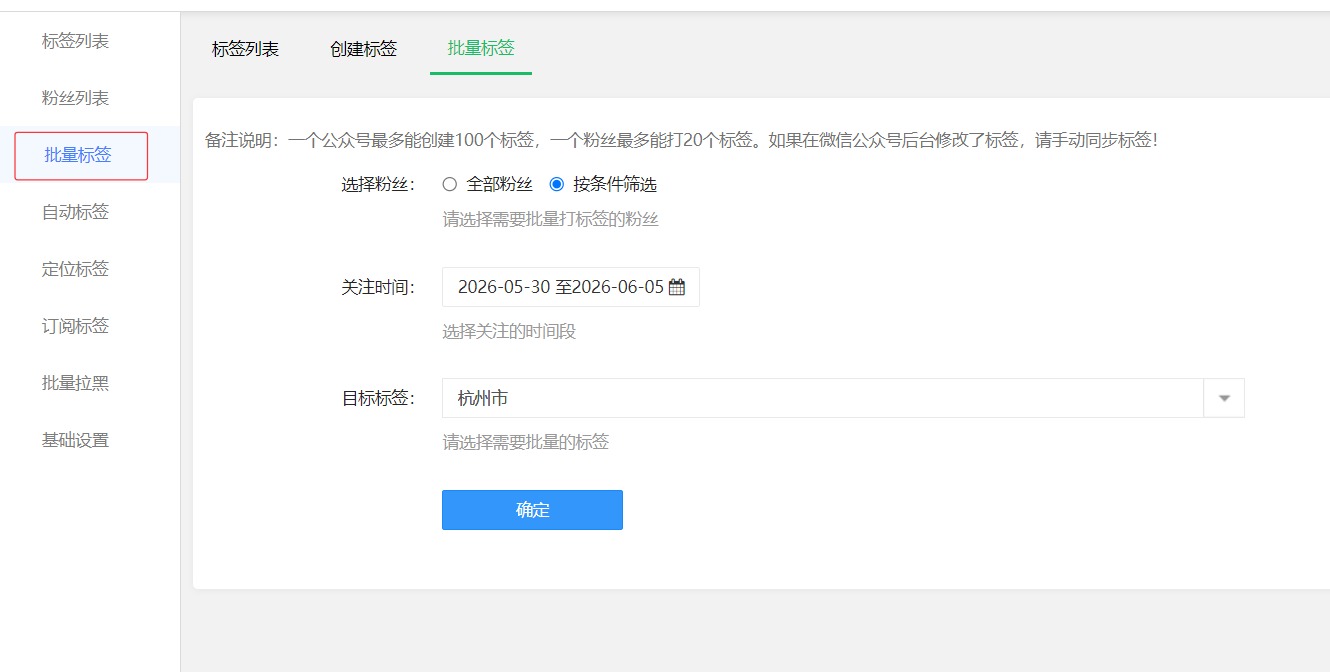The height and width of the screenshot is (672, 1330).
Task: Click the 选择粉丝 field label
Action: coord(378,185)
